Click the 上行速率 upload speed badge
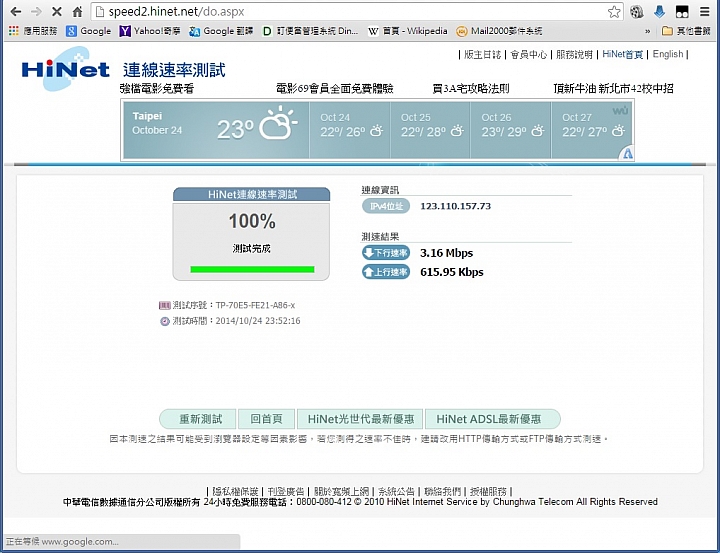 click(x=386, y=272)
